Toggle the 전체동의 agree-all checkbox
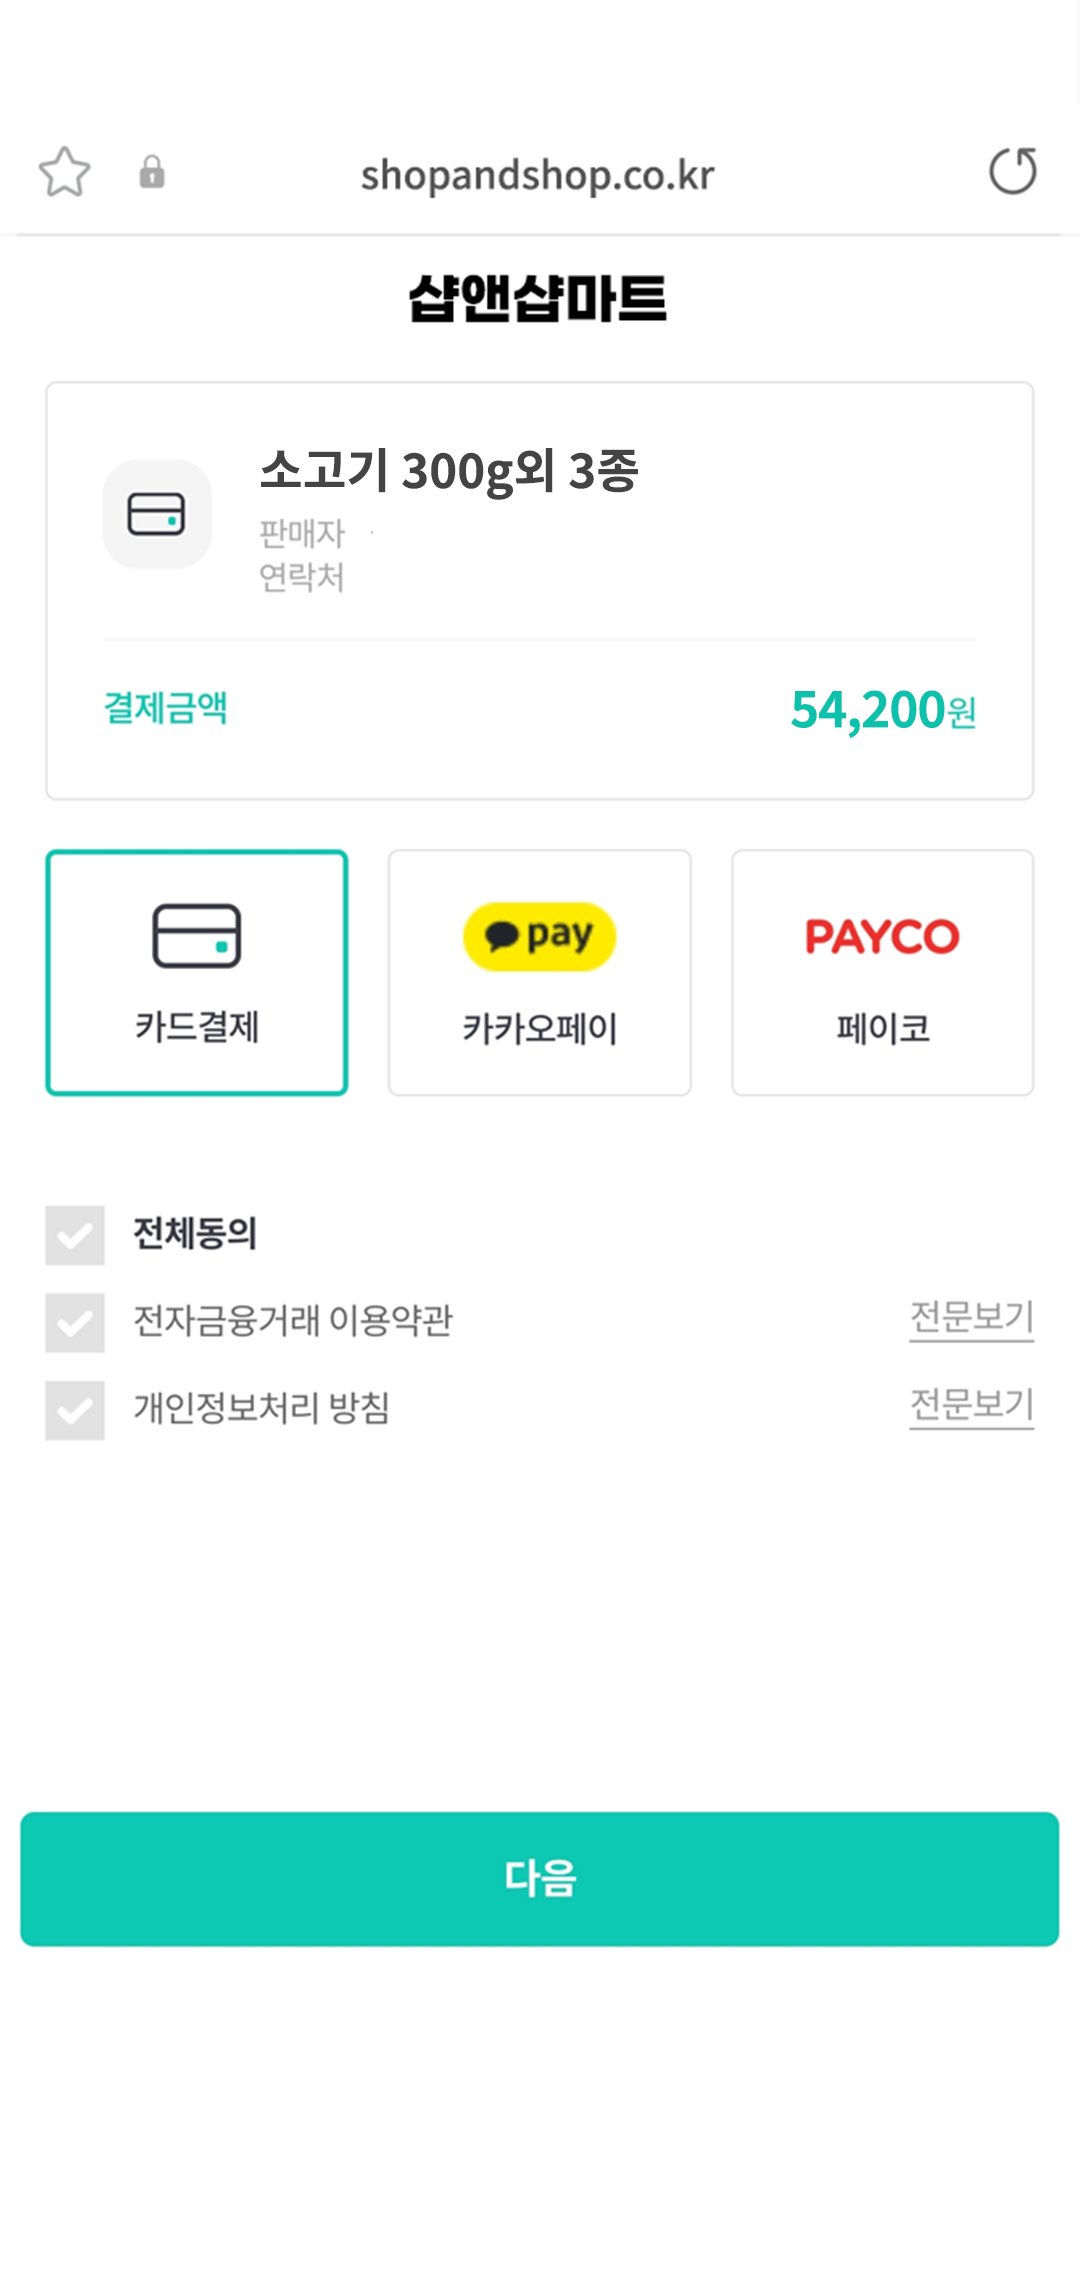 point(75,1235)
